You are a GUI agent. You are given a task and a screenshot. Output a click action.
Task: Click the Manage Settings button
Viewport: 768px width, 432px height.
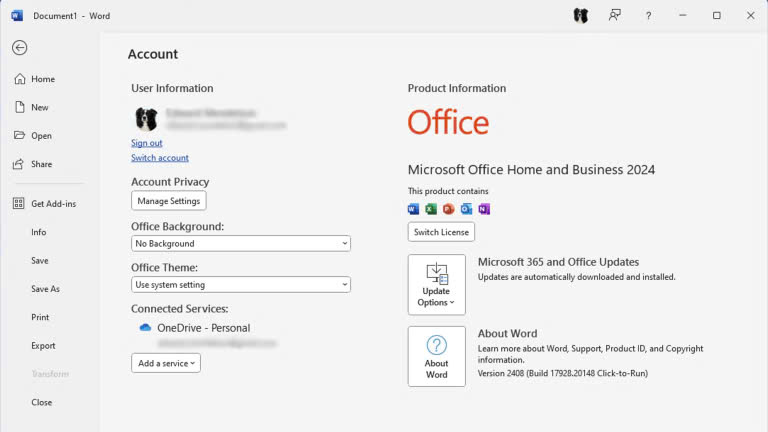tap(168, 201)
